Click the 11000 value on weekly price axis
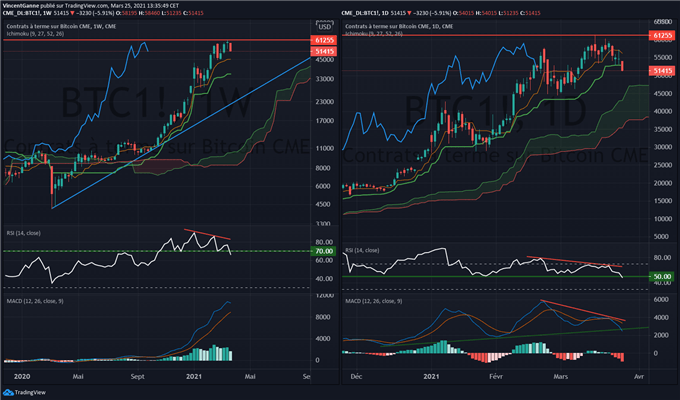 pos(325,148)
